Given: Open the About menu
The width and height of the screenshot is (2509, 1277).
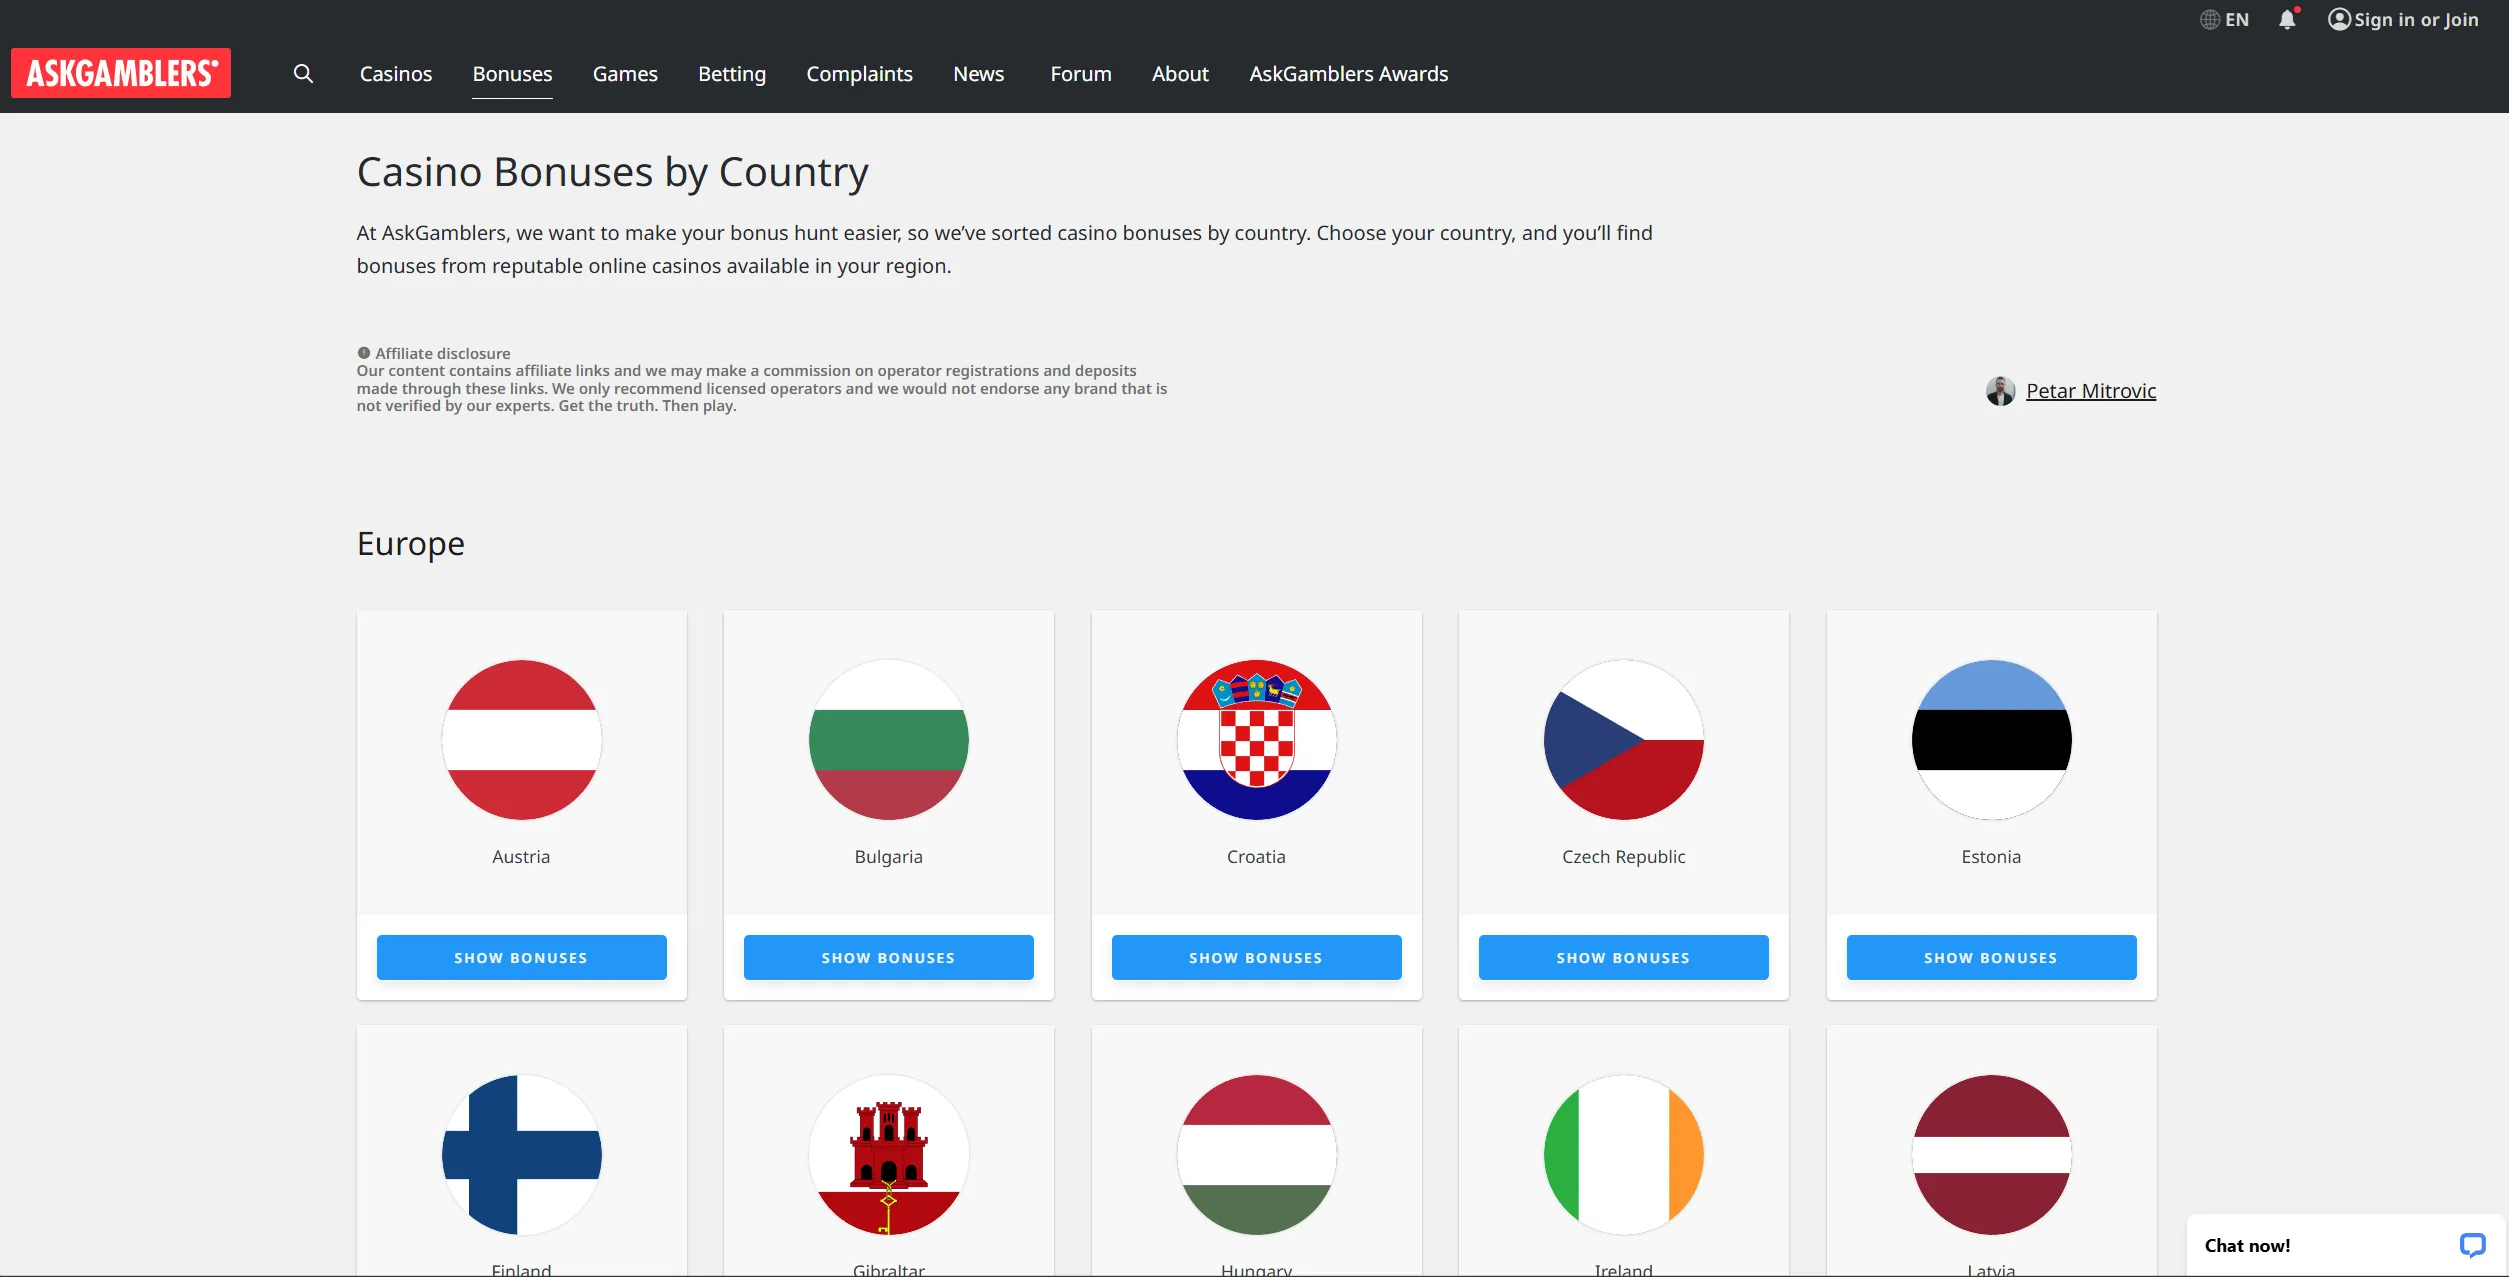Looking at the screenshot, I should [1180, 73].
